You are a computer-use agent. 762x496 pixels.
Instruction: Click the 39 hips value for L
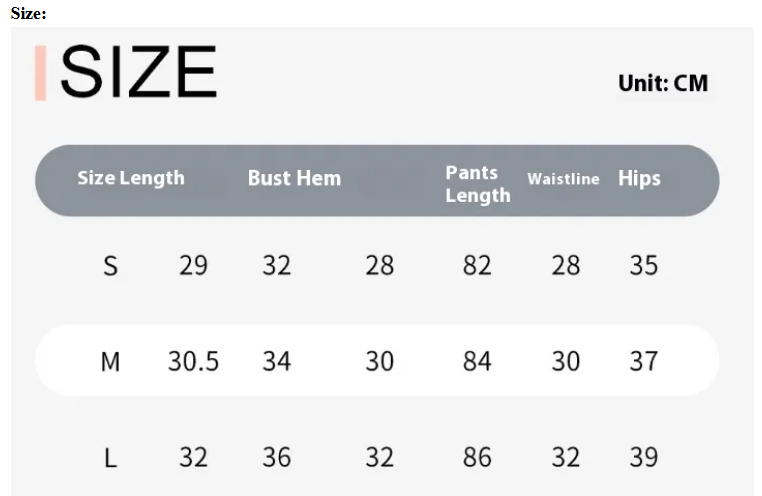(x=643, y=458)
